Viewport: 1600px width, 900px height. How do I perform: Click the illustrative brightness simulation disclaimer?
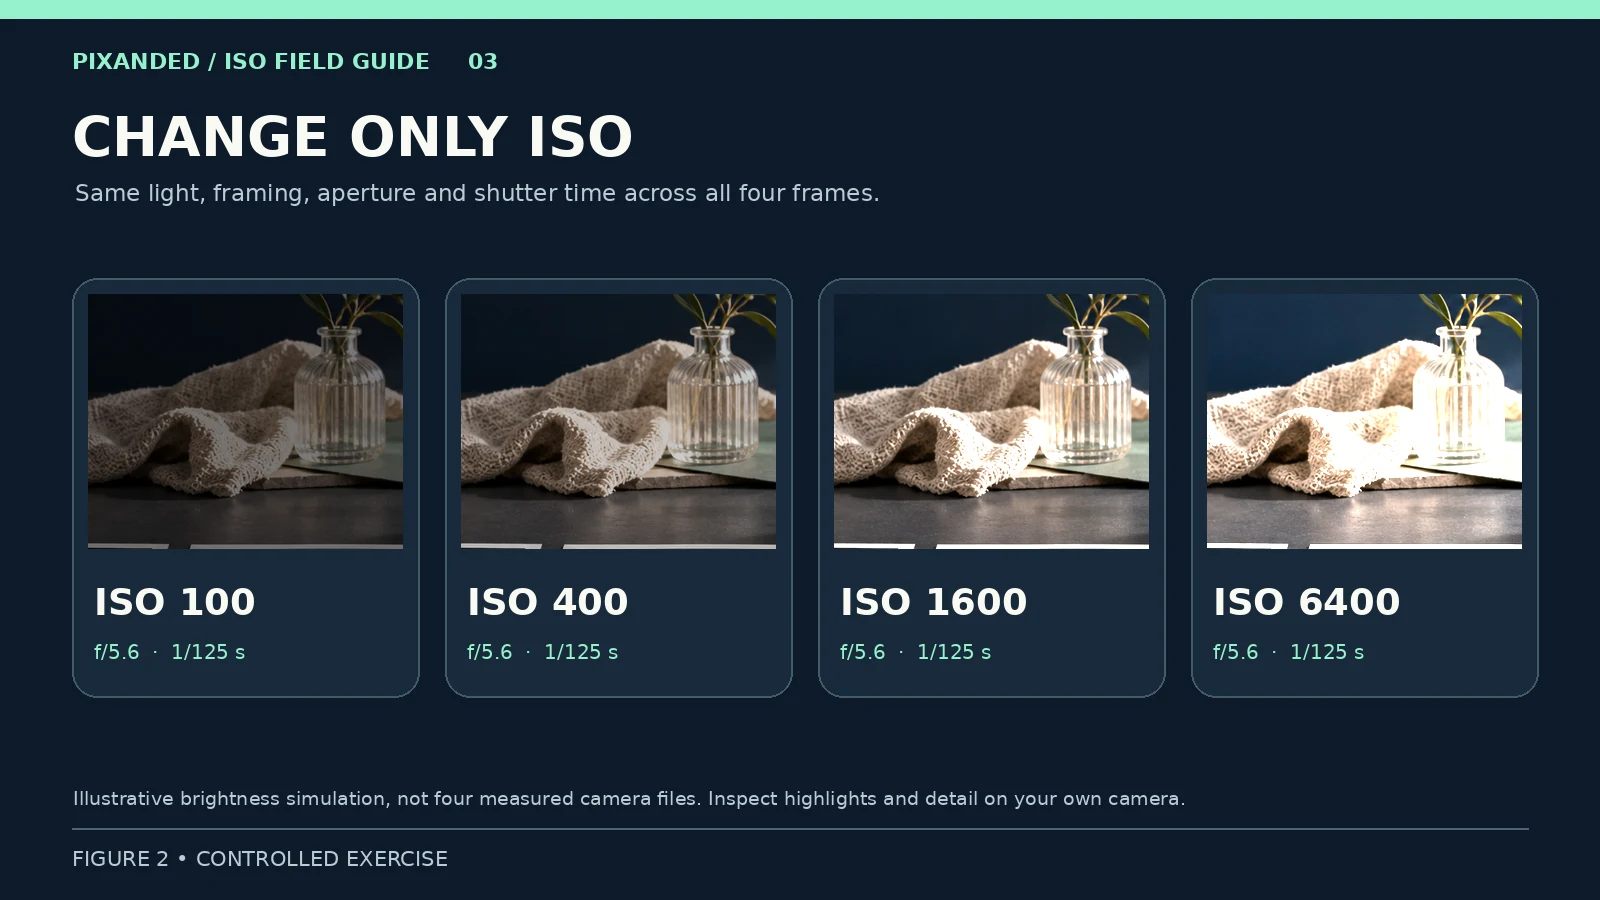(x=629, y=799)
